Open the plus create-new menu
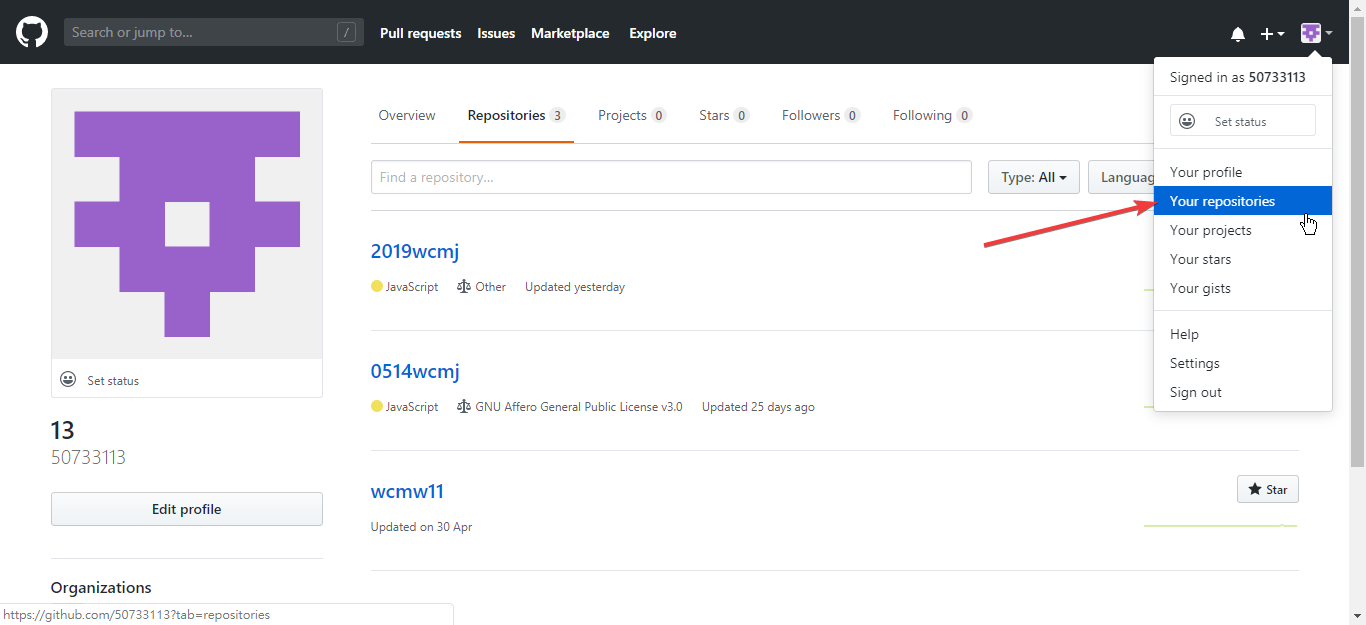Viewport: 1366px width, 625px height. [1272, 34]
